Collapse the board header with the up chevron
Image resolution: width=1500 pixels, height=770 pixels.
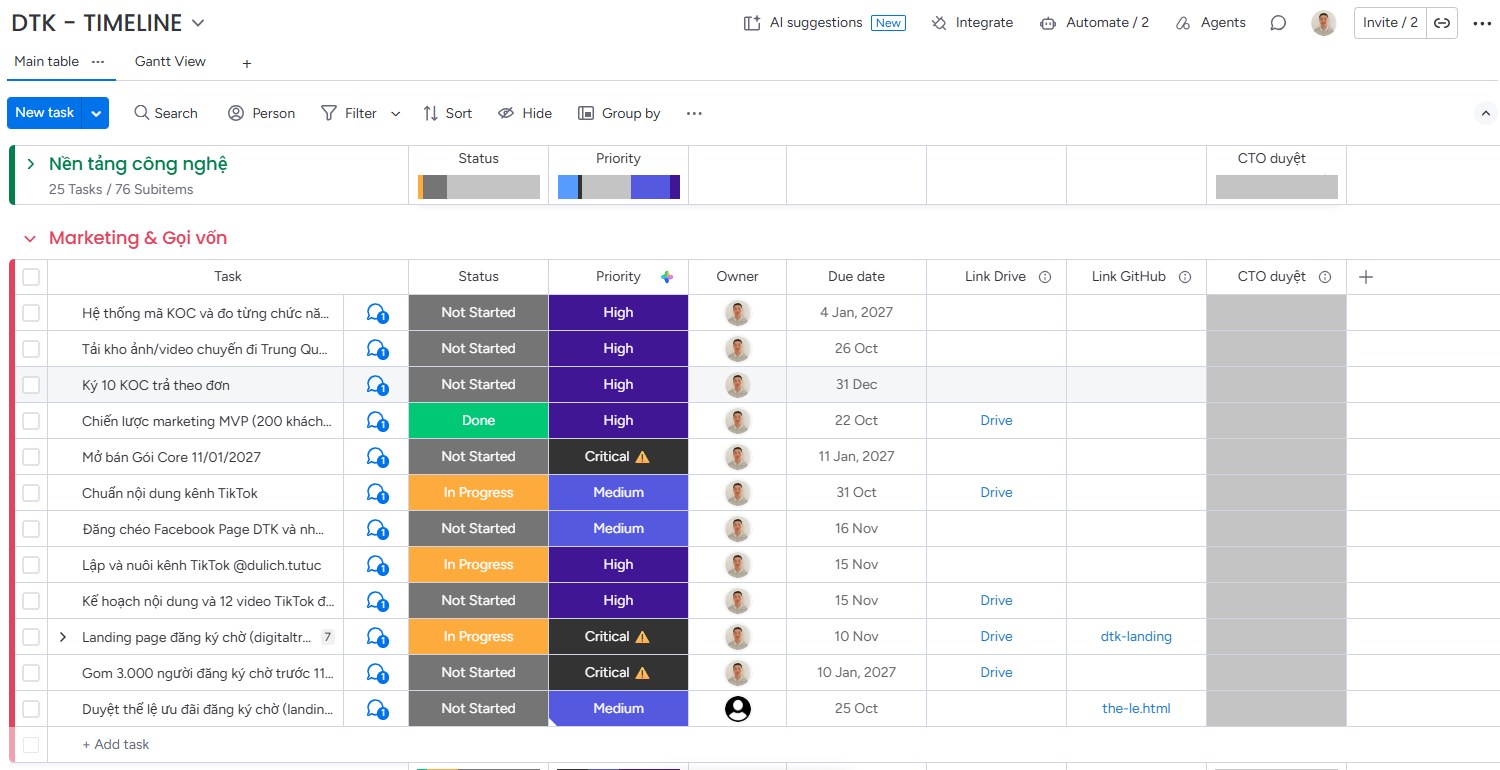coord(1486,113)
